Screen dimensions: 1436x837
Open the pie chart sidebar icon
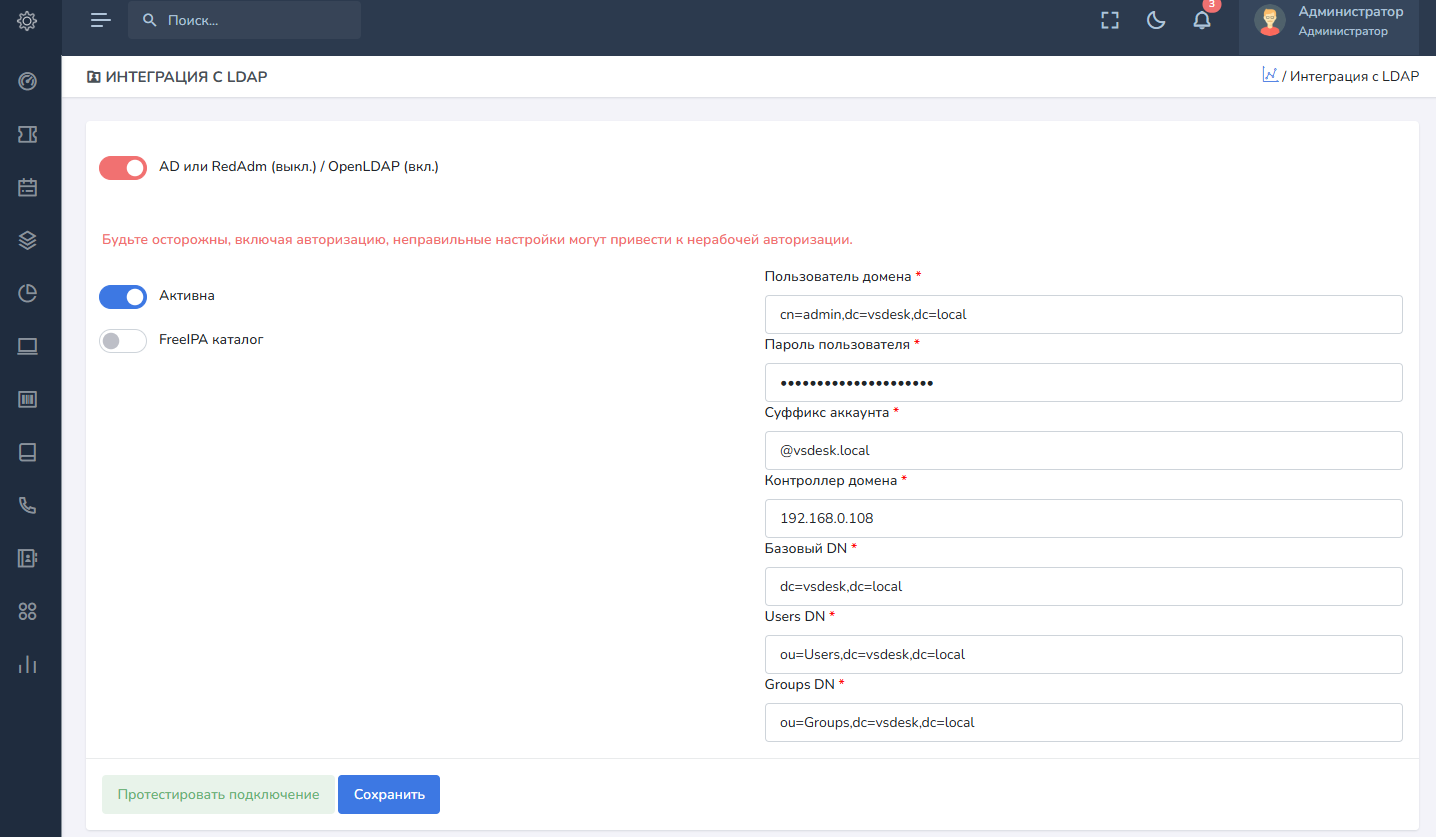[x=27, y=293]
